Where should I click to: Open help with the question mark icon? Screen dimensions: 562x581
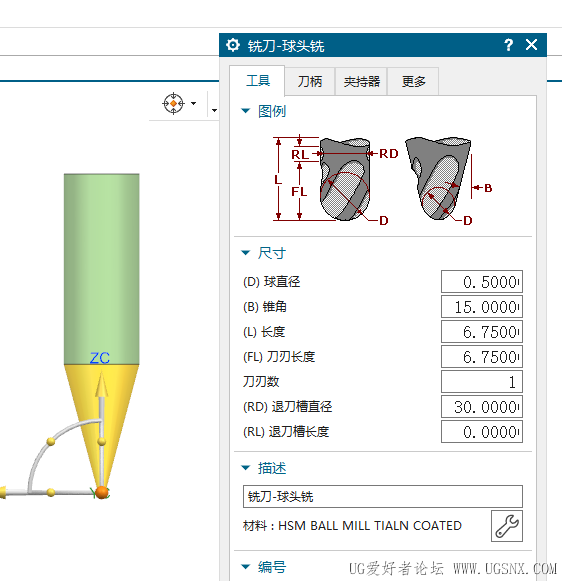point(509,45)
